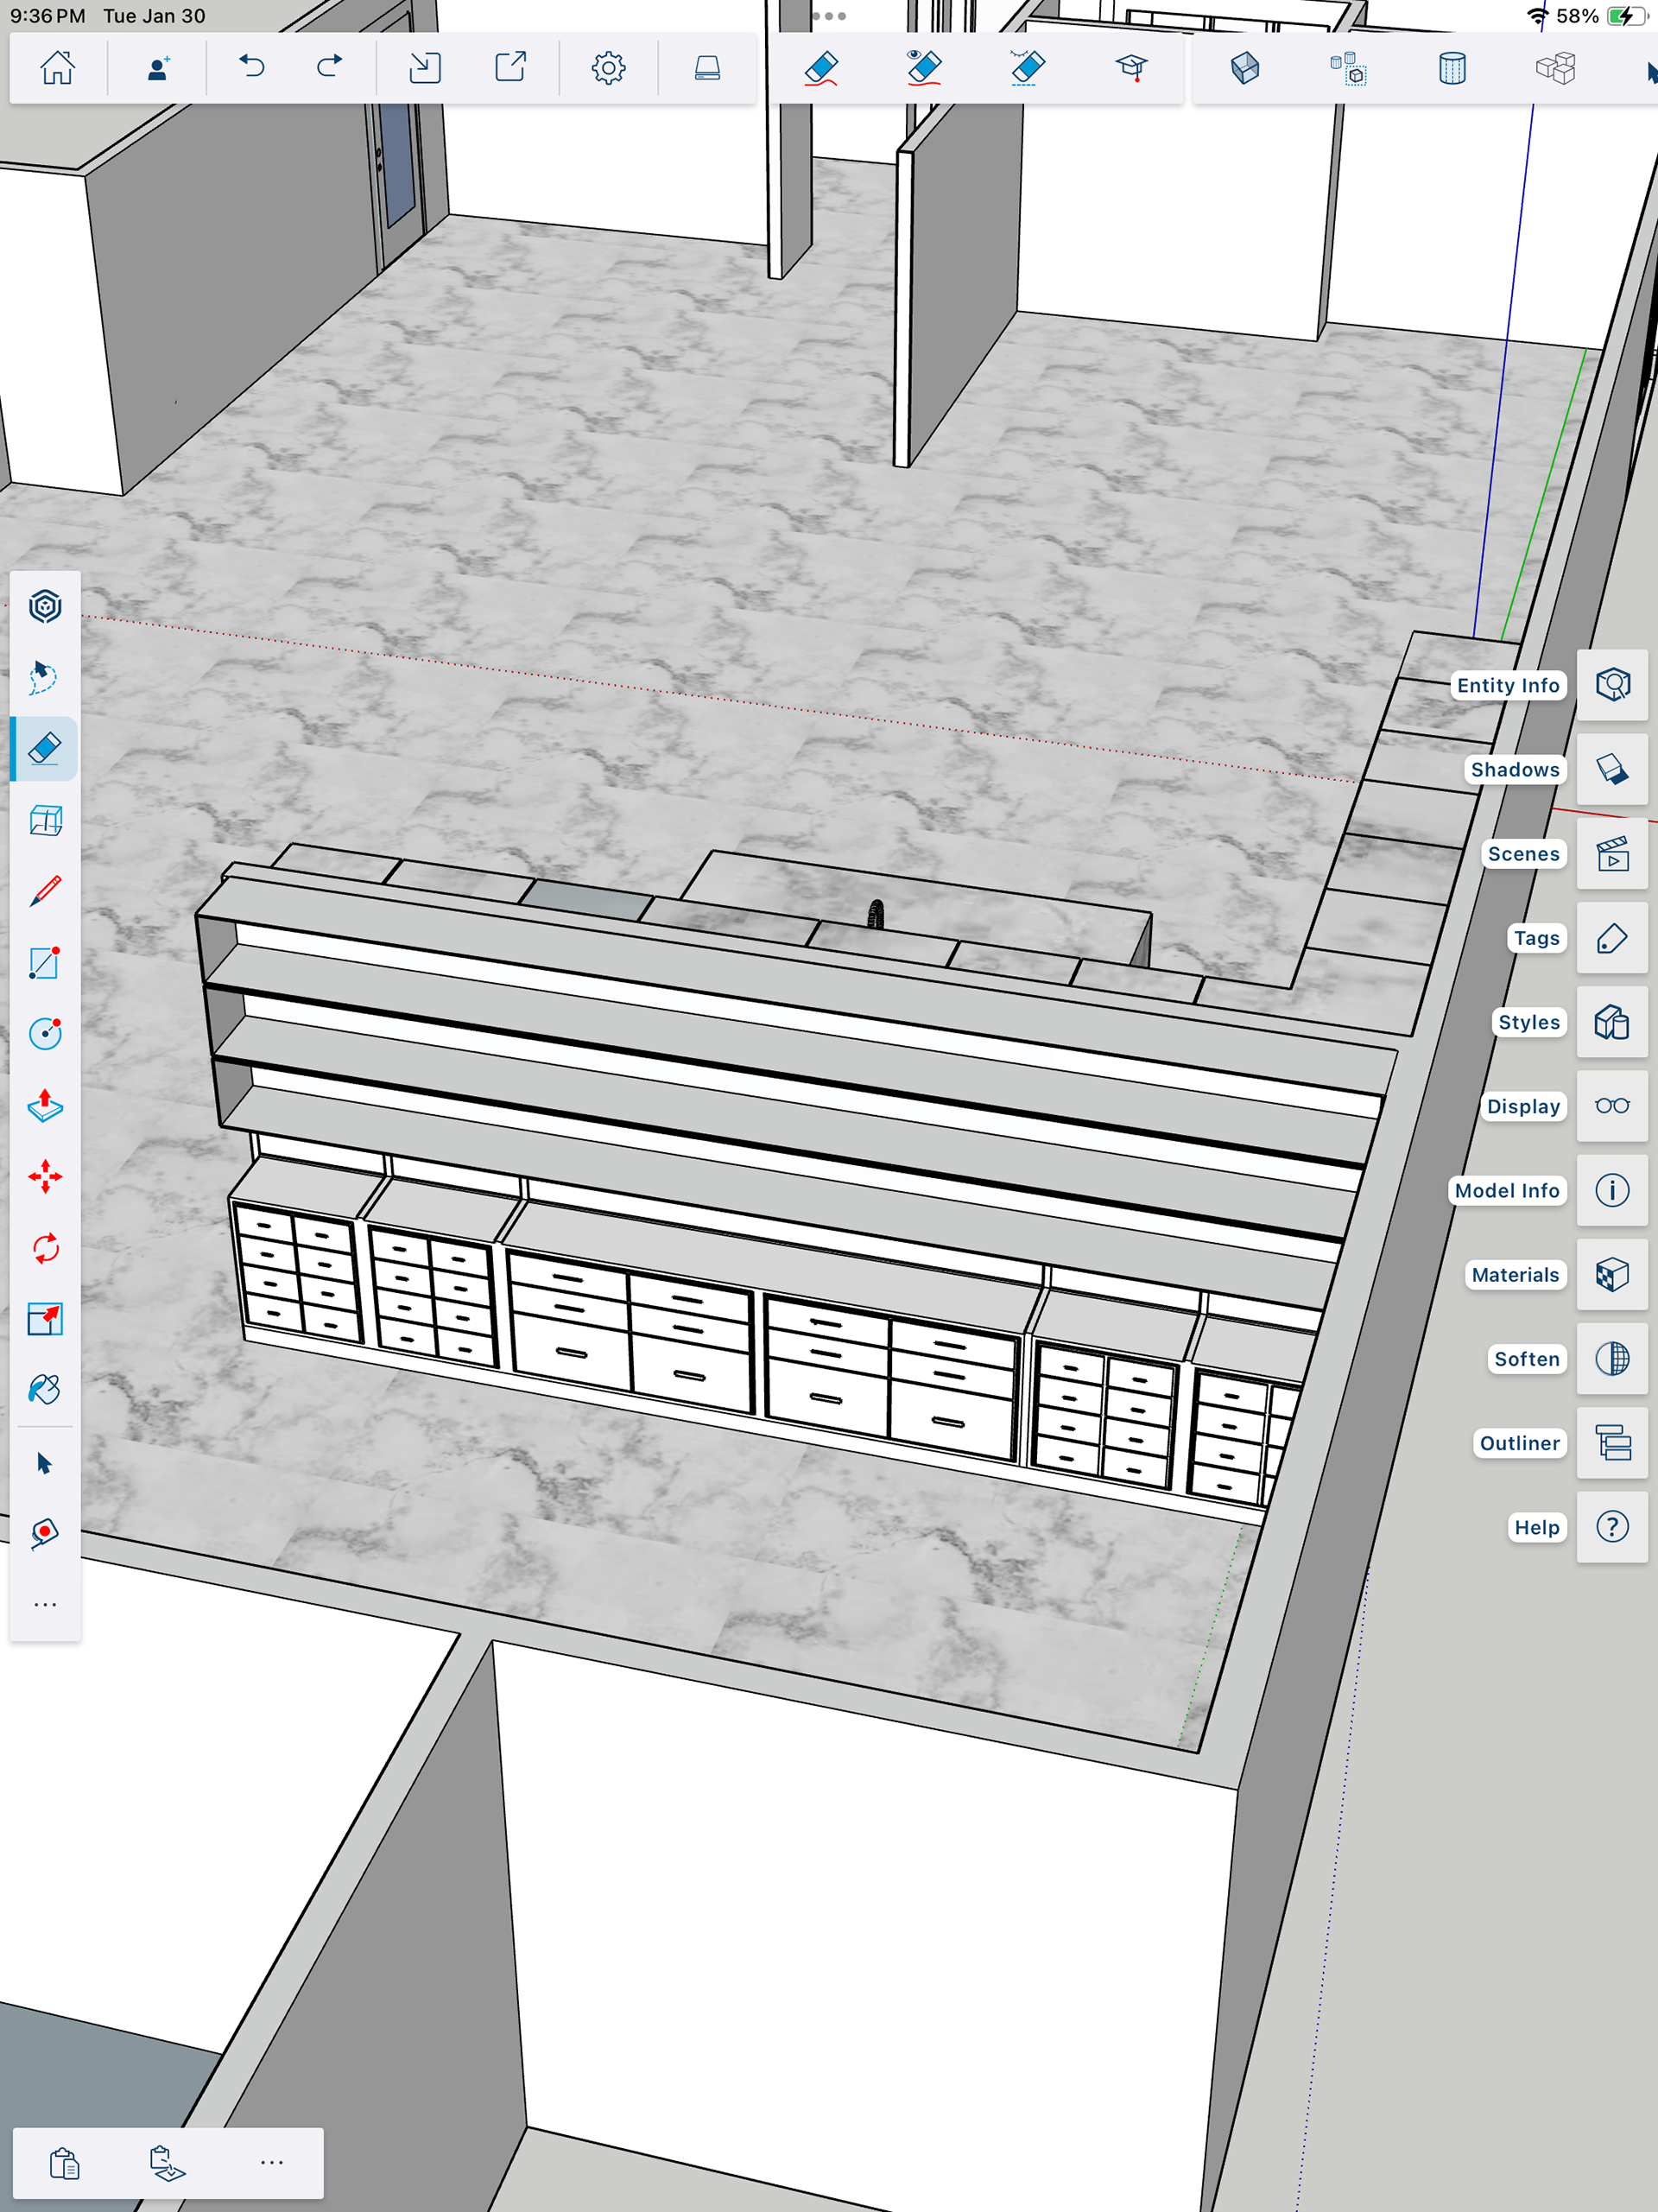Expand bottom clipboard bar's ellipsis menu
Image resolution: width=1658 pixels, height=2212 pixels.
click(x=271, y=2162)
